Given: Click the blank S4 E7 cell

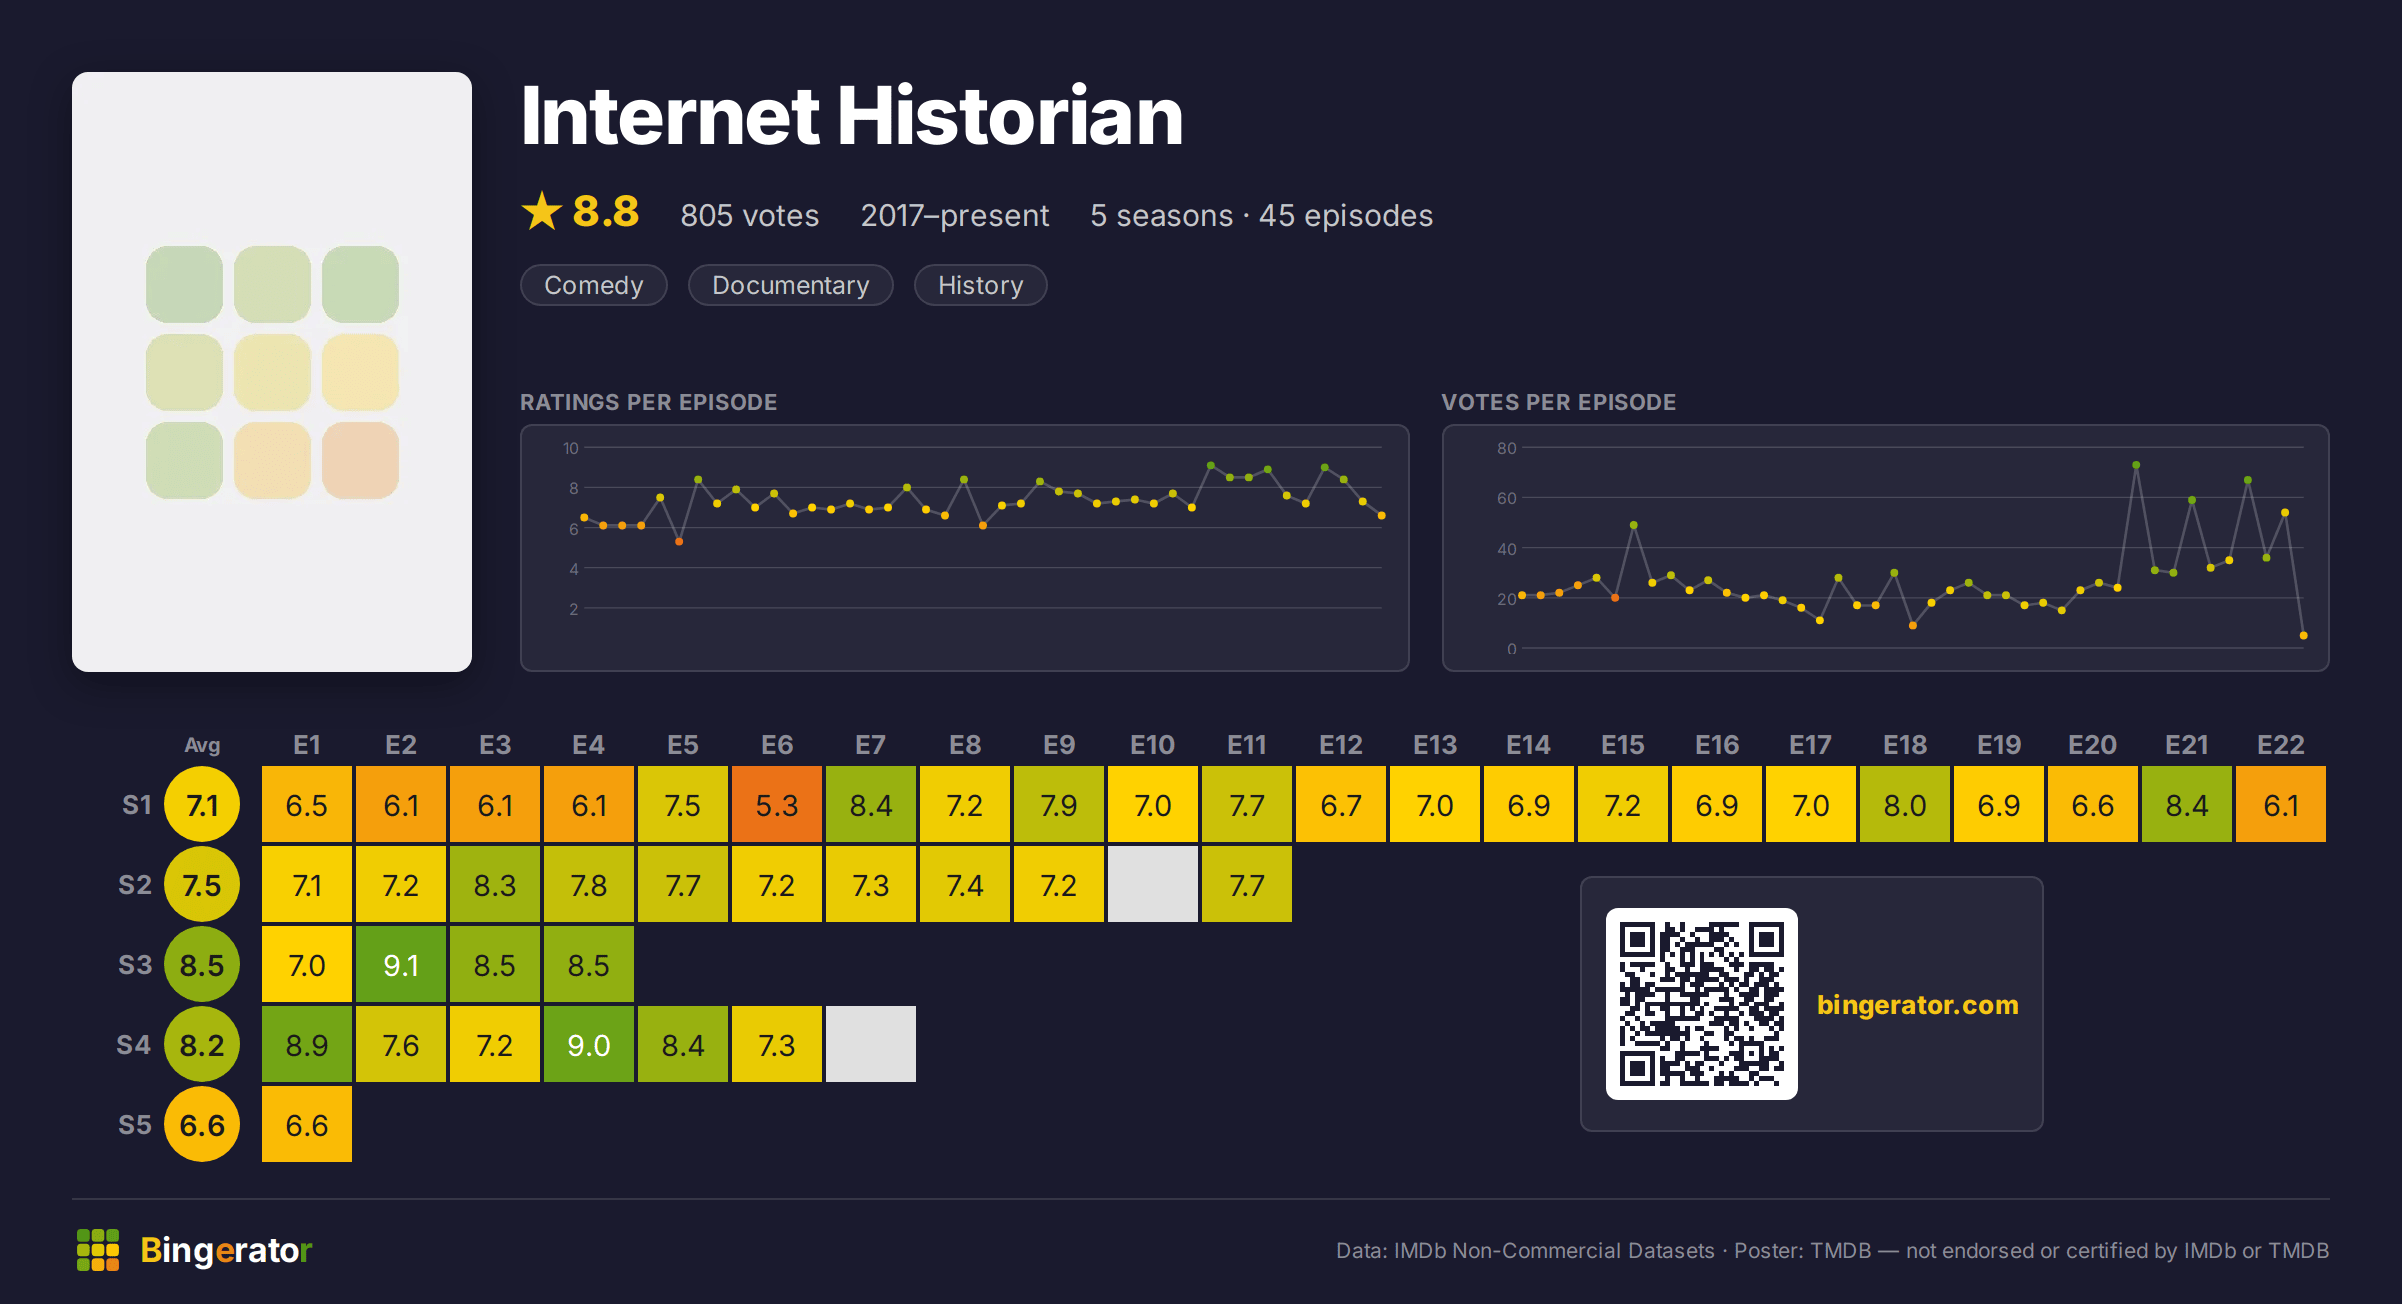Looking at the screenshot, I should tap(871, 1044).
